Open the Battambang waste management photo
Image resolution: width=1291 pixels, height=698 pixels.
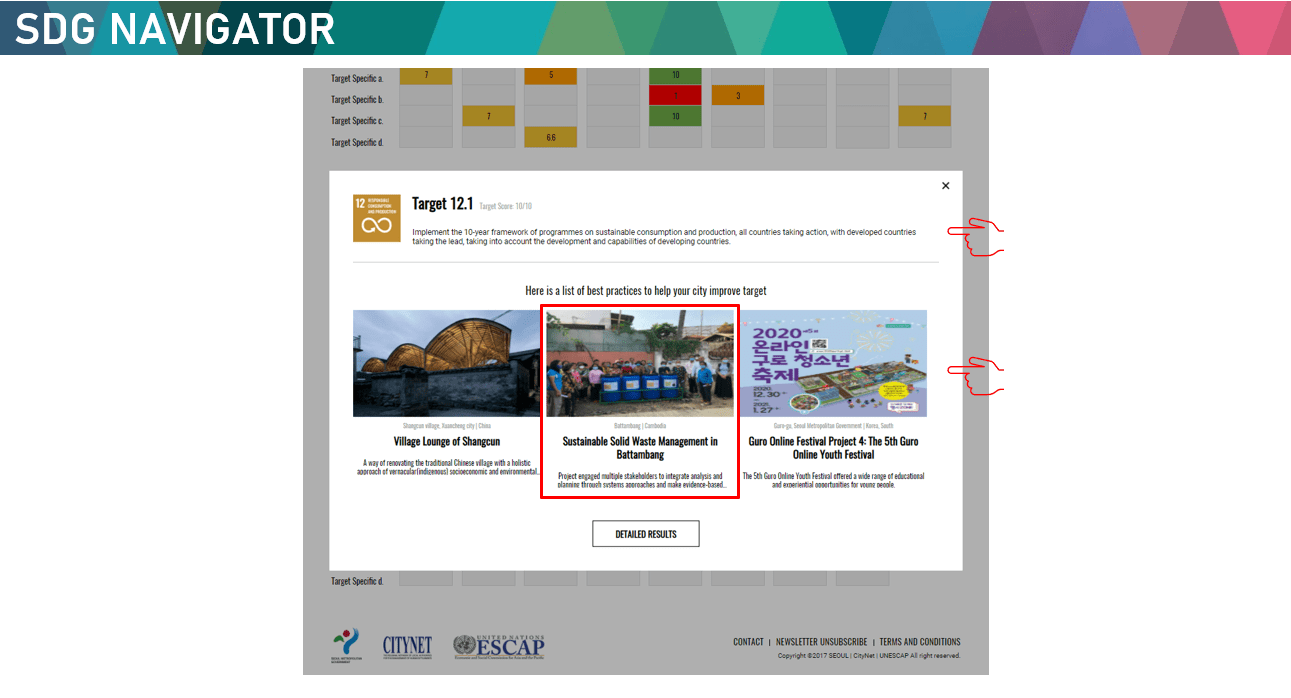click(x=640, y=363)
